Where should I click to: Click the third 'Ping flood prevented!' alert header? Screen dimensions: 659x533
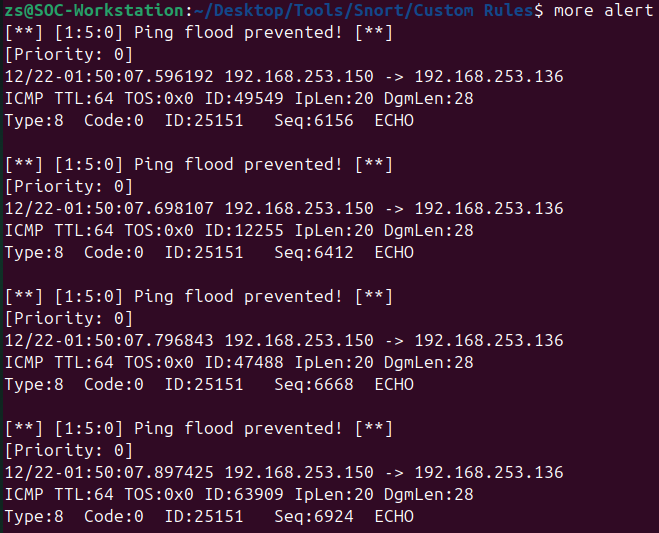click(199, 297)
